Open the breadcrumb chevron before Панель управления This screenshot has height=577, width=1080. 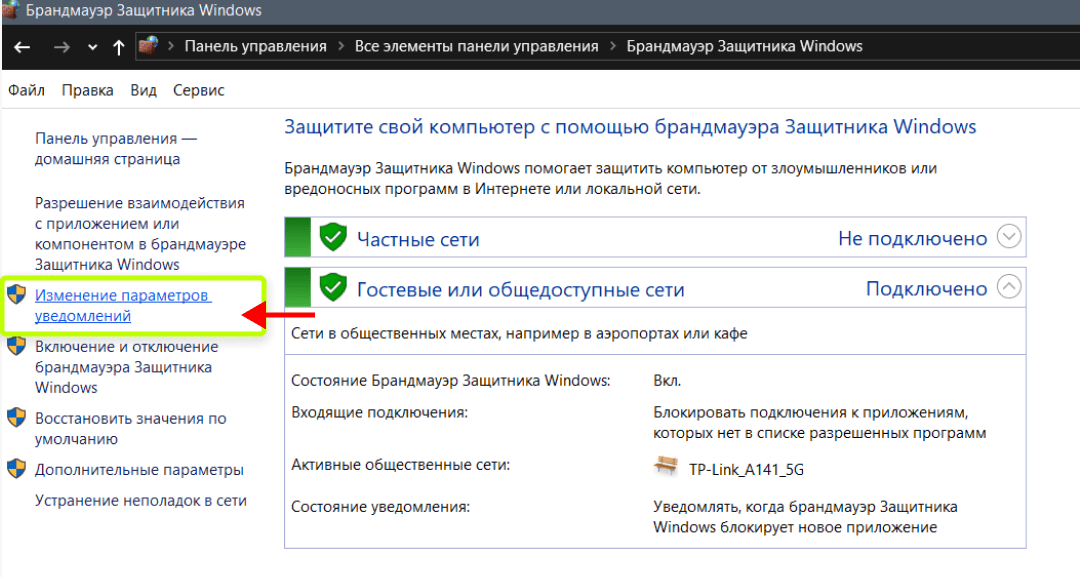pyautogui.click(x=170, y=46)
